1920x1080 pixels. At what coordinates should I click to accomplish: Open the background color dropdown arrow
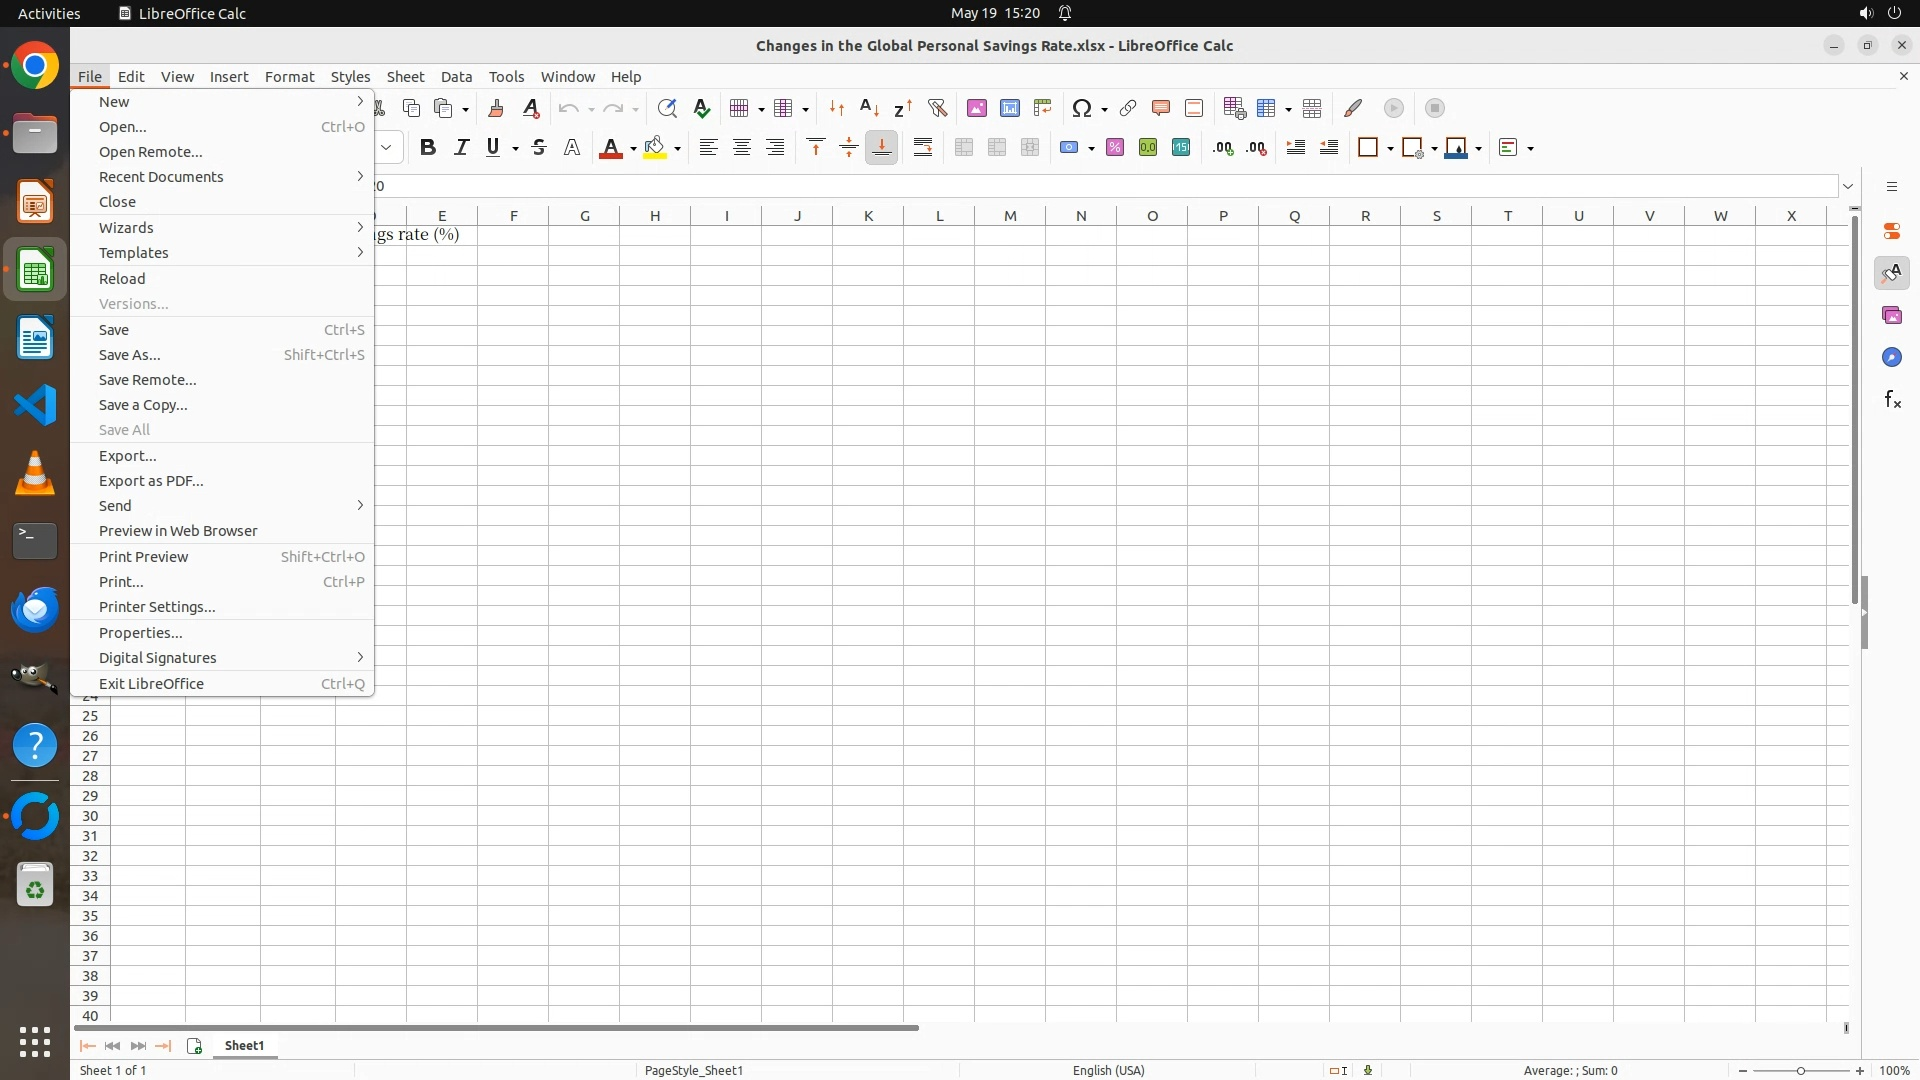coord(678,149)
